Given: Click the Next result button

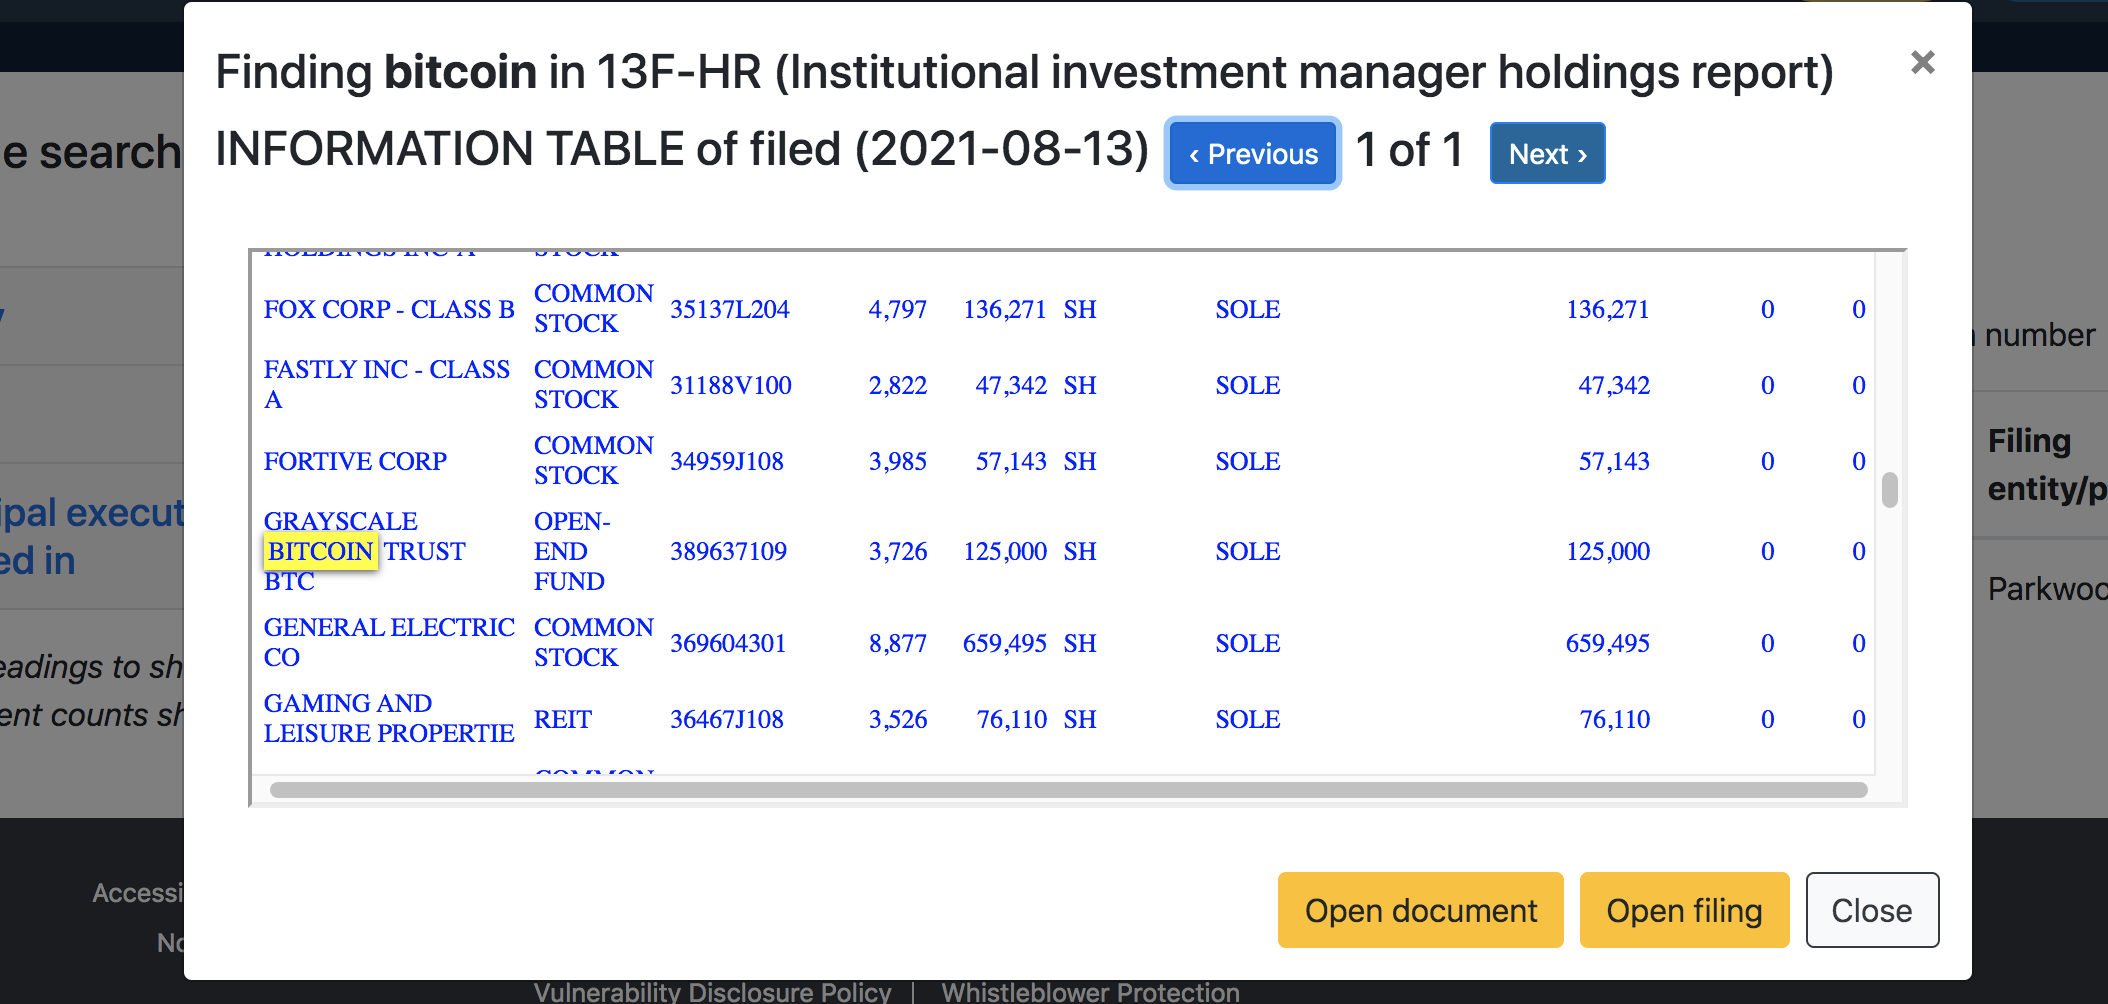Looking at the screenshot, I should tap(1547, 154).
